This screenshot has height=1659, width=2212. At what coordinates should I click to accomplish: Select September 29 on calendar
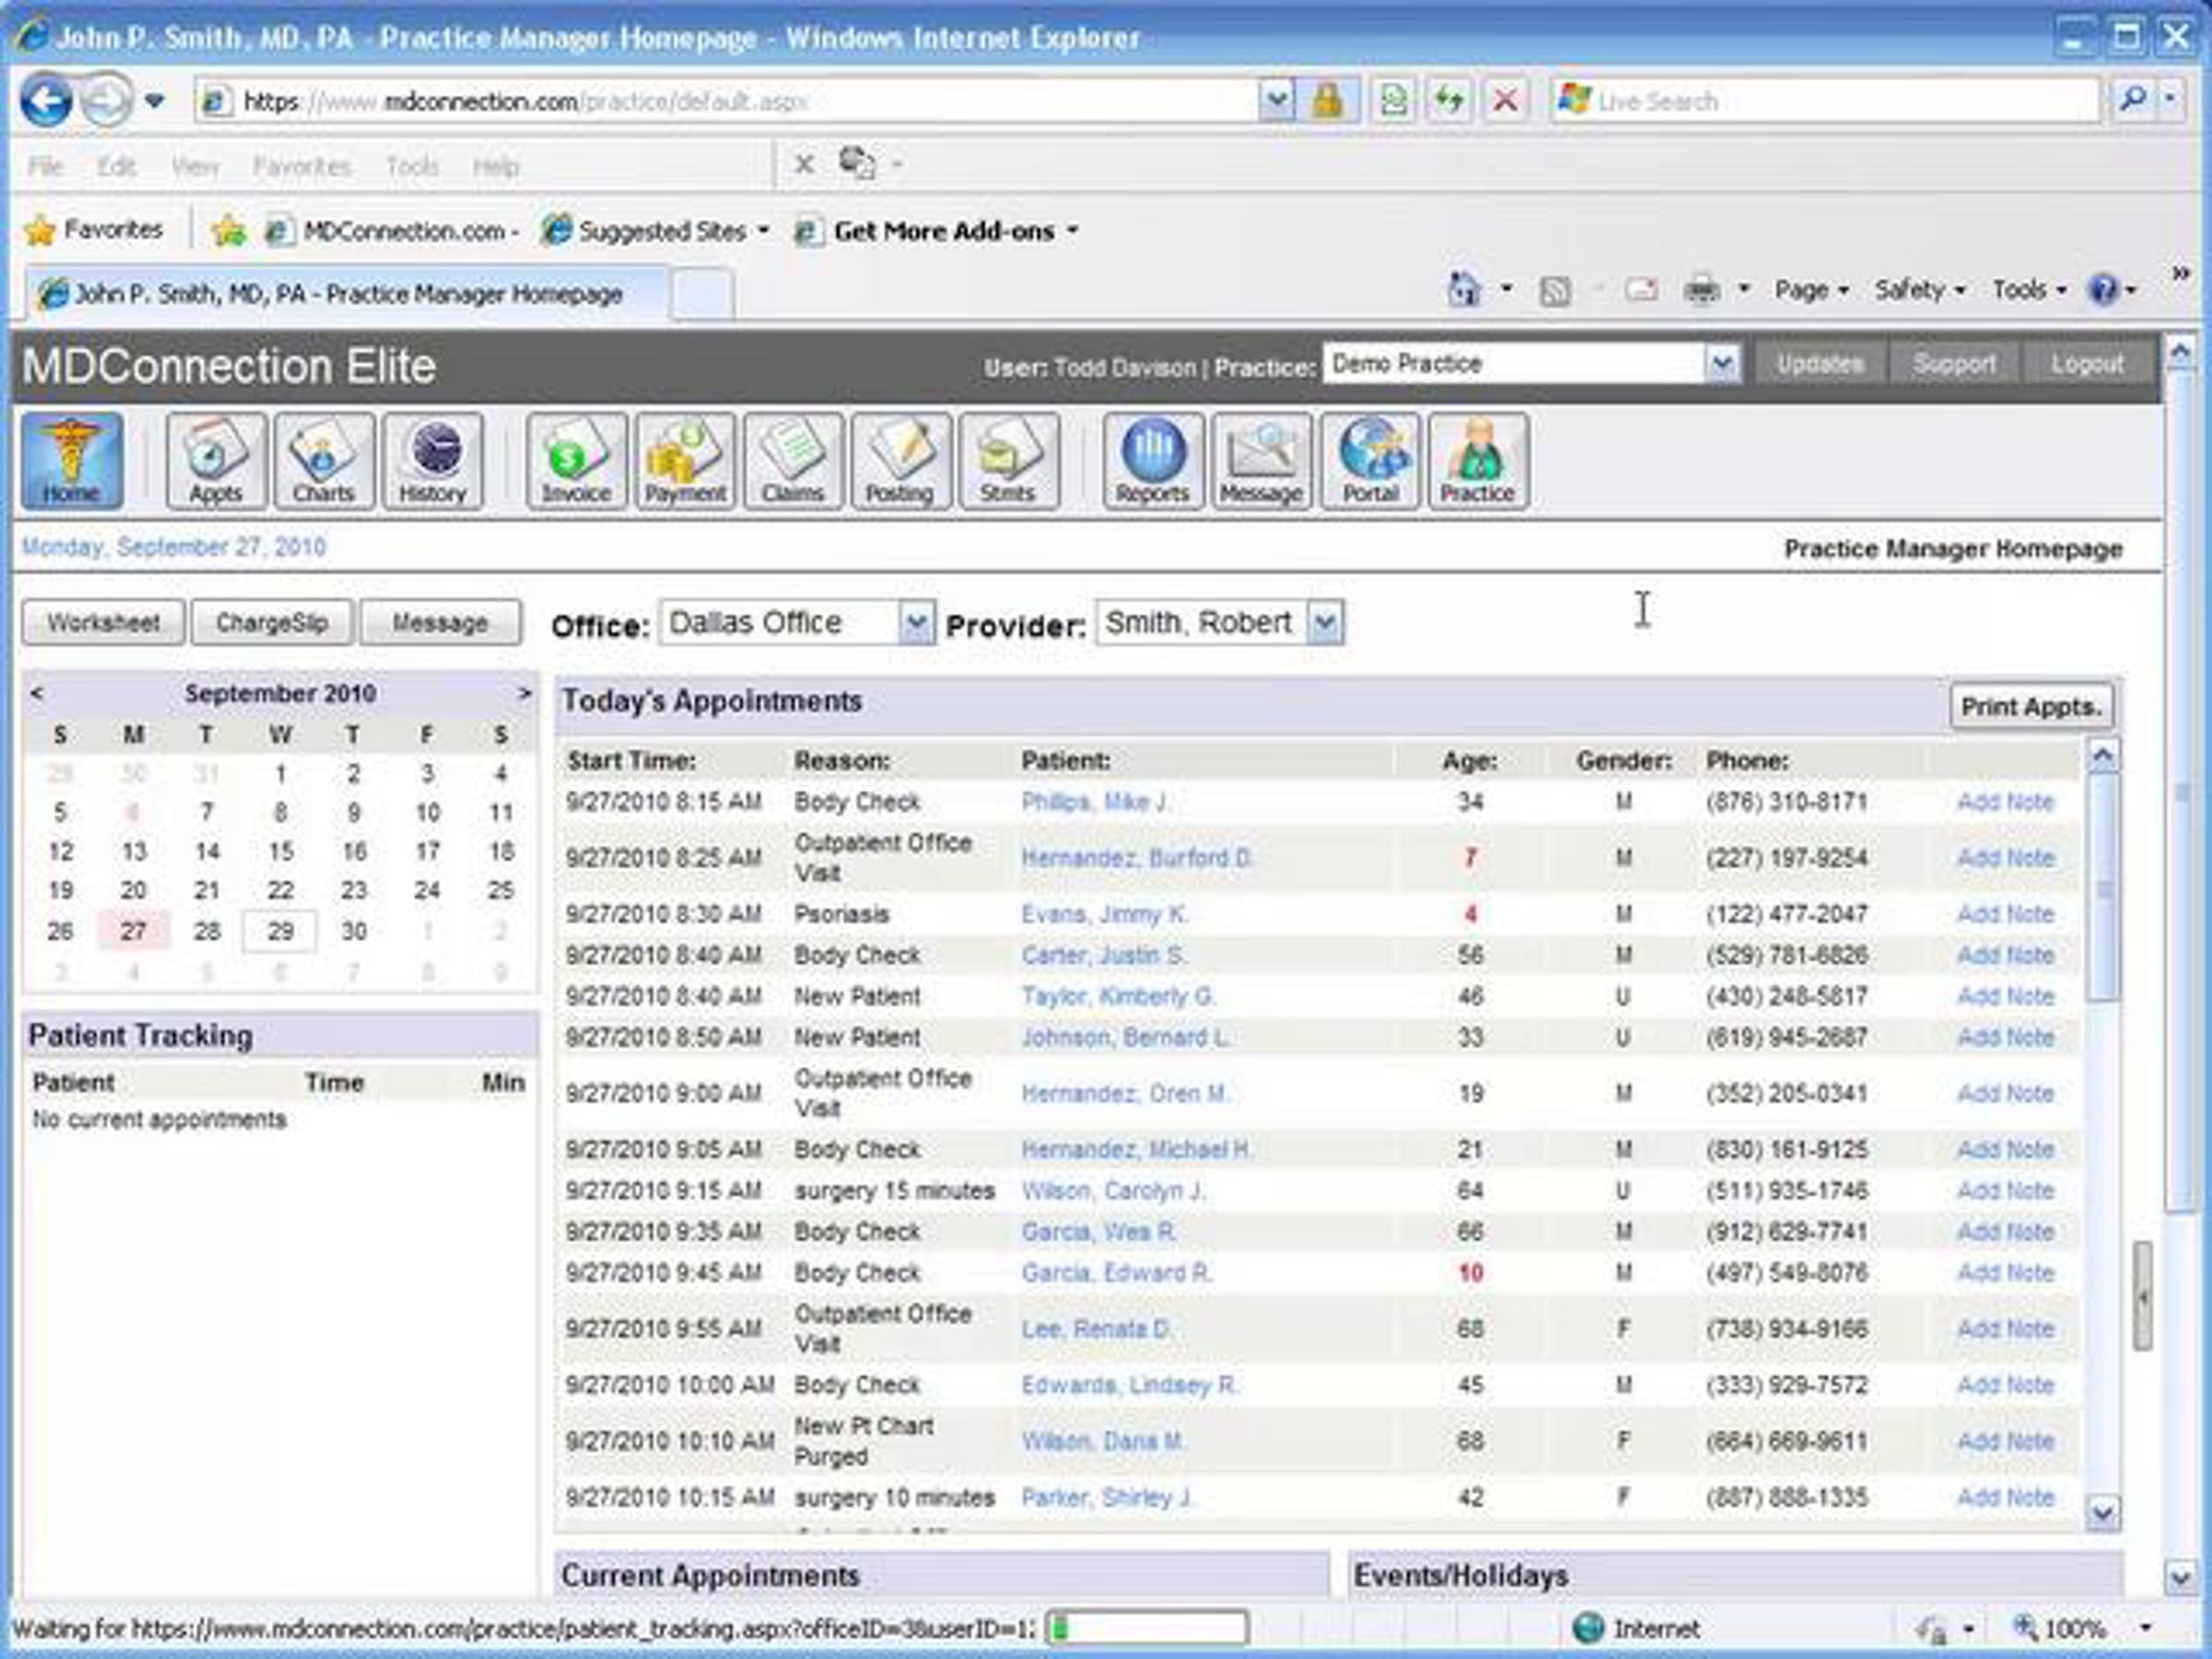coord(280,932)
